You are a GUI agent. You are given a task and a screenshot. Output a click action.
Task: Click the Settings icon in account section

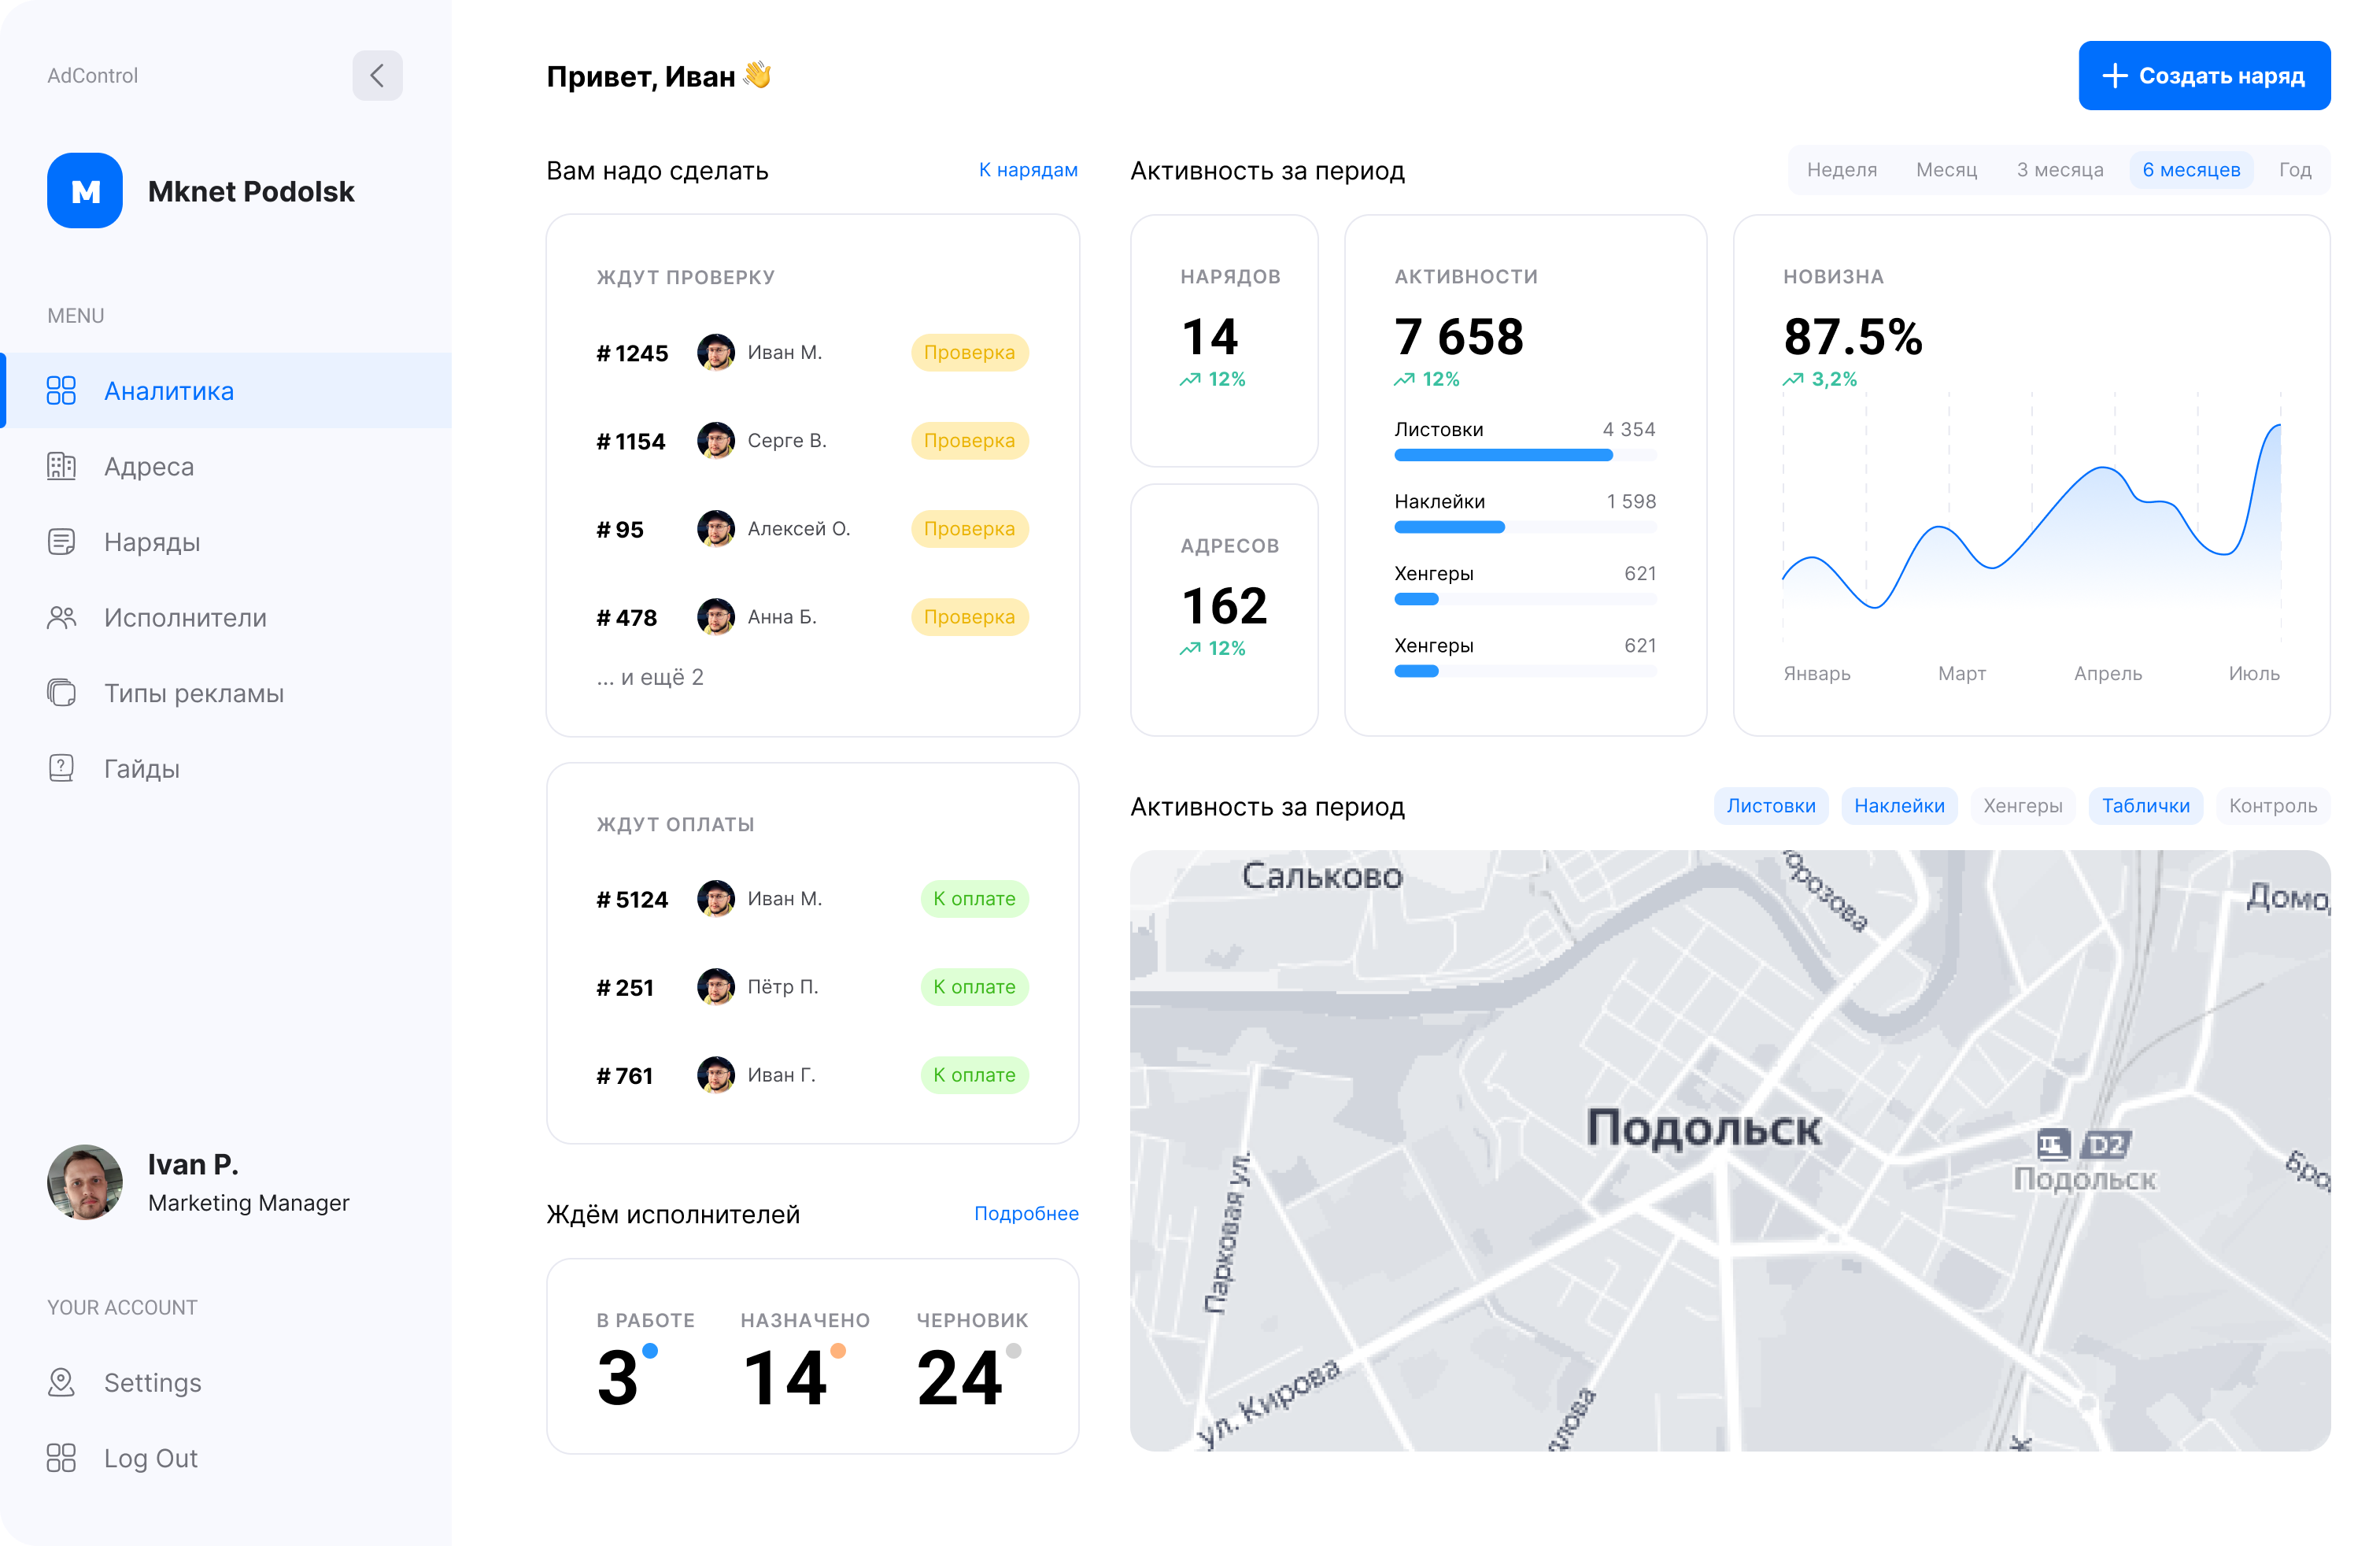coord(61,1382)
